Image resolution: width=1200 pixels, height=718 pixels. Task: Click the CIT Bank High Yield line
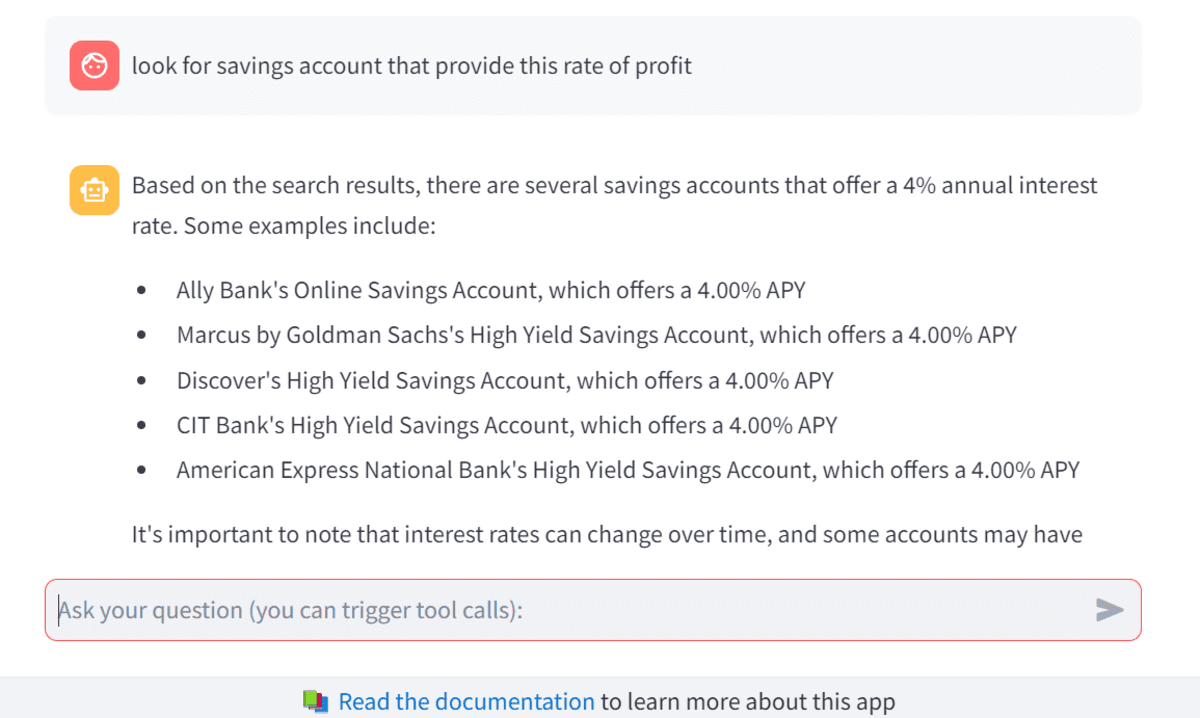[x=507, y=425]
